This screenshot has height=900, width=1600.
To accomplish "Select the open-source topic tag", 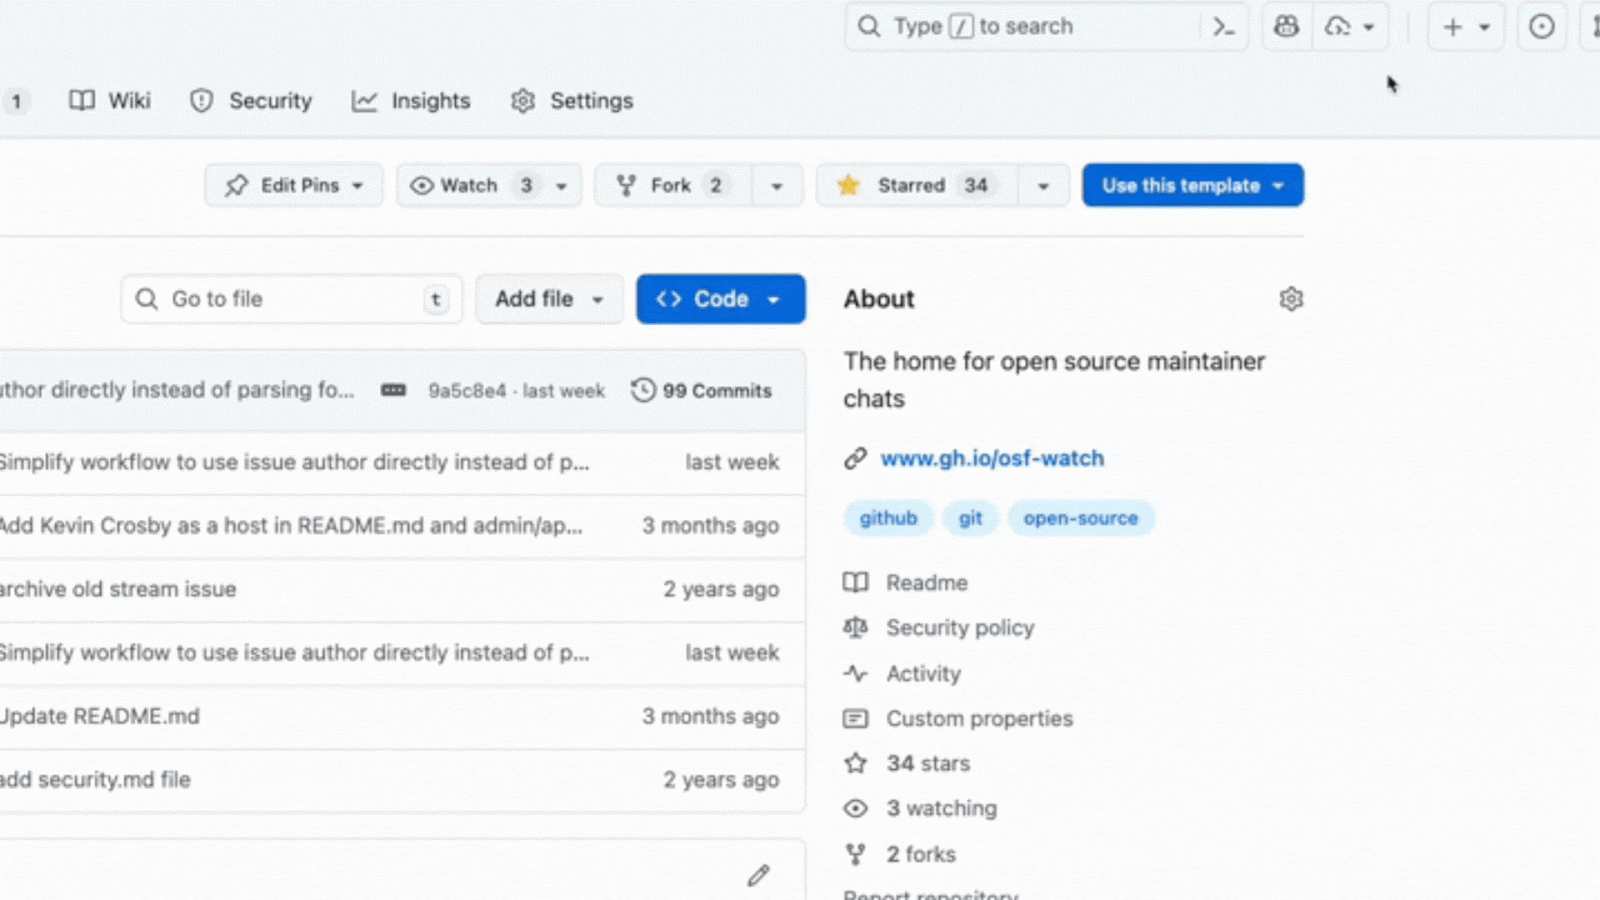I will coord(1080,518).
